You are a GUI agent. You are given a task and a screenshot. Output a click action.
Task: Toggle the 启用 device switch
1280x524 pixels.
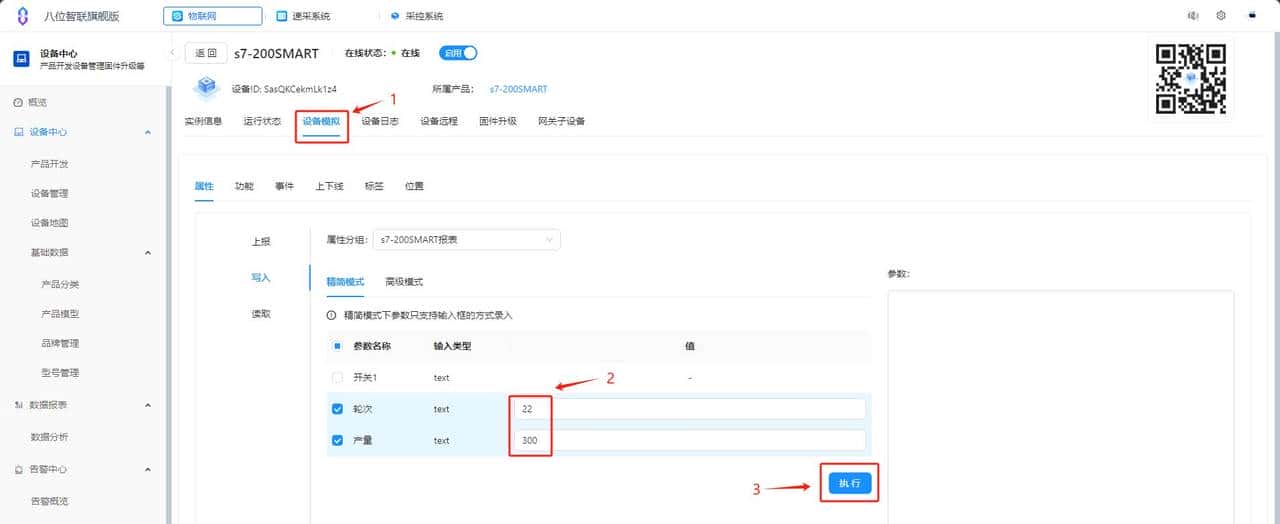459,53
